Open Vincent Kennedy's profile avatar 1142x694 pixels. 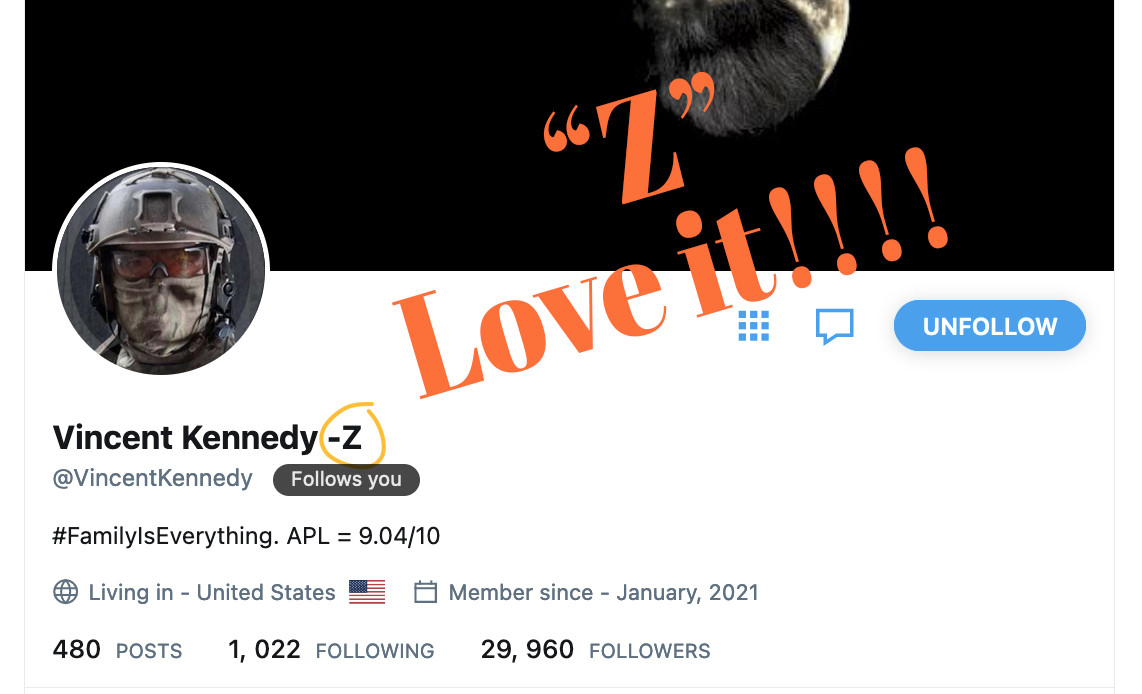click(x=161, y=270)
